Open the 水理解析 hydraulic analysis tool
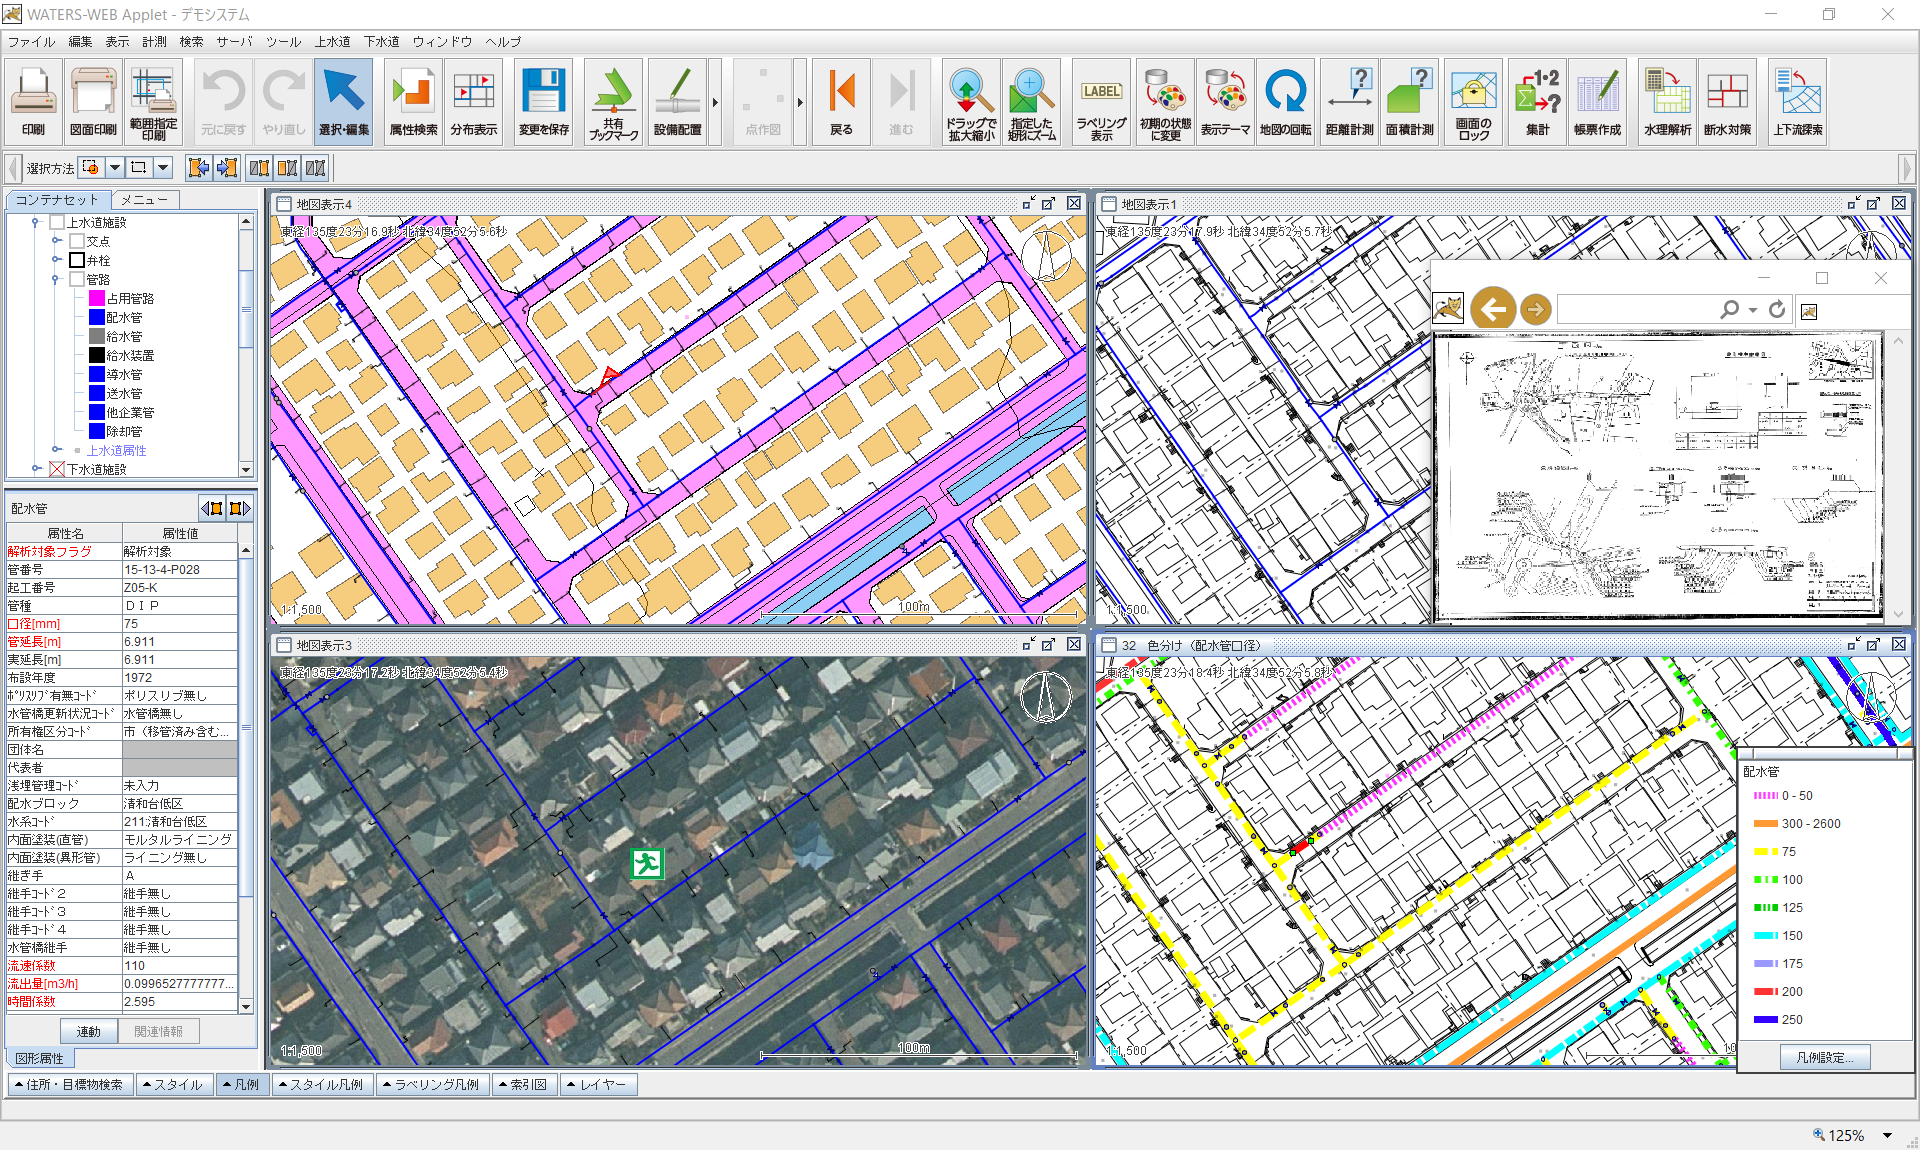Image resolution: width=1920 pixels, height=1151 pixels. (1667, 101)
